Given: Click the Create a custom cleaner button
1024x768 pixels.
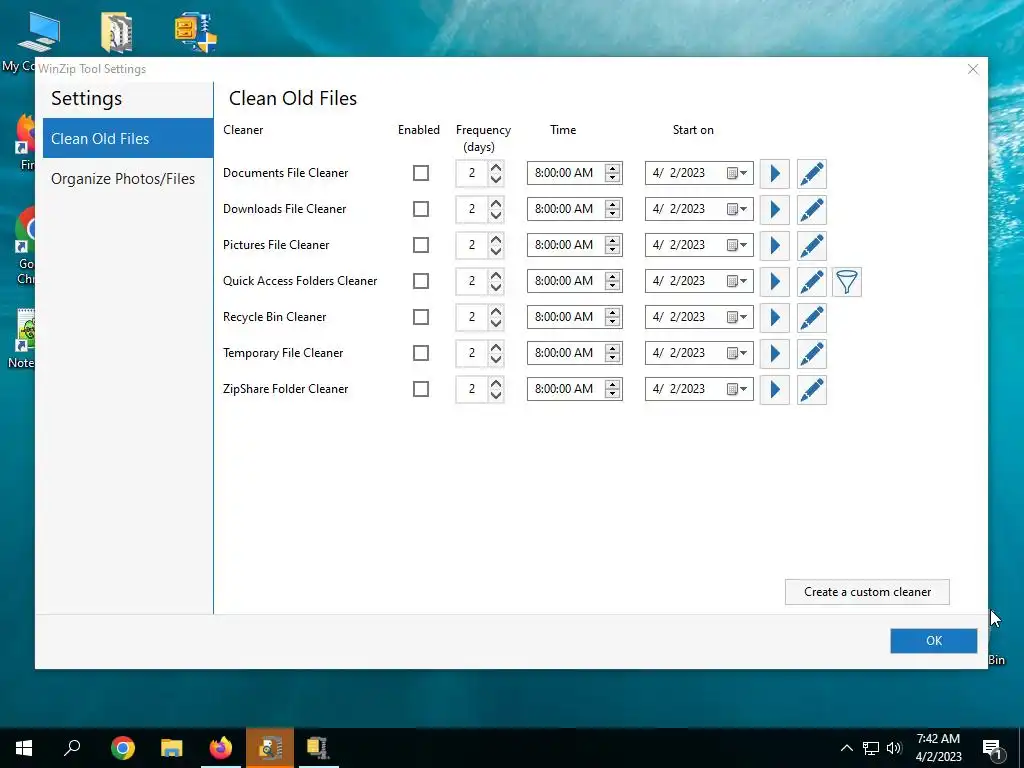Looking at the screenshot, I should point(867,592).
